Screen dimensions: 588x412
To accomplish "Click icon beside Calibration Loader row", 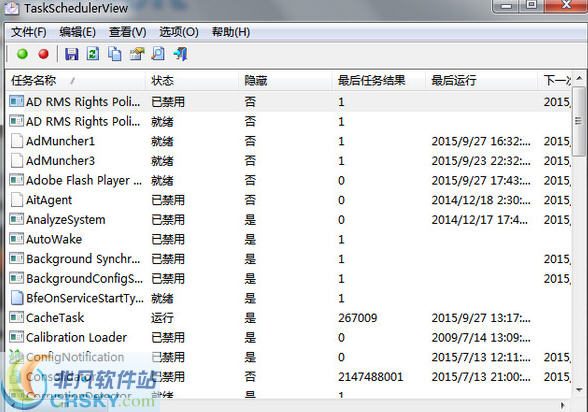I will (x=16, y=337).
